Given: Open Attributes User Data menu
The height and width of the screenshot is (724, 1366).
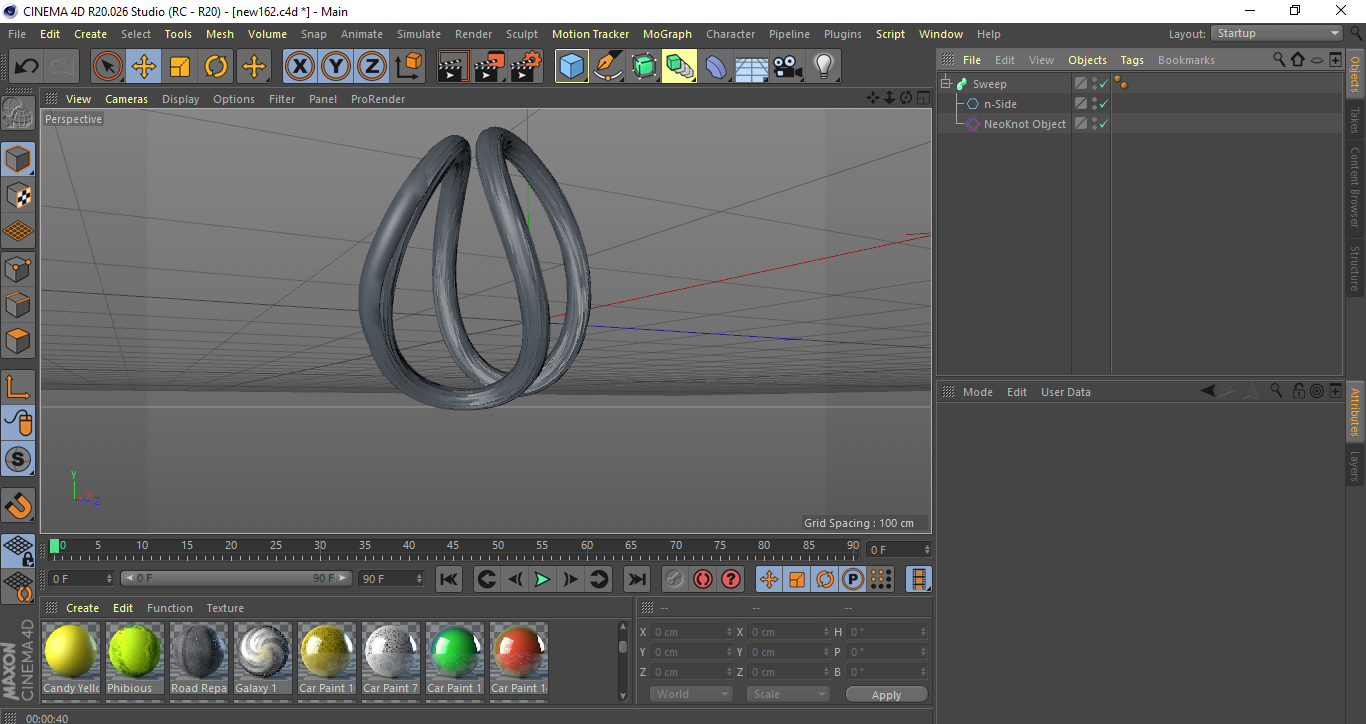Looking at the screenshot, I should pos(1066,392).
